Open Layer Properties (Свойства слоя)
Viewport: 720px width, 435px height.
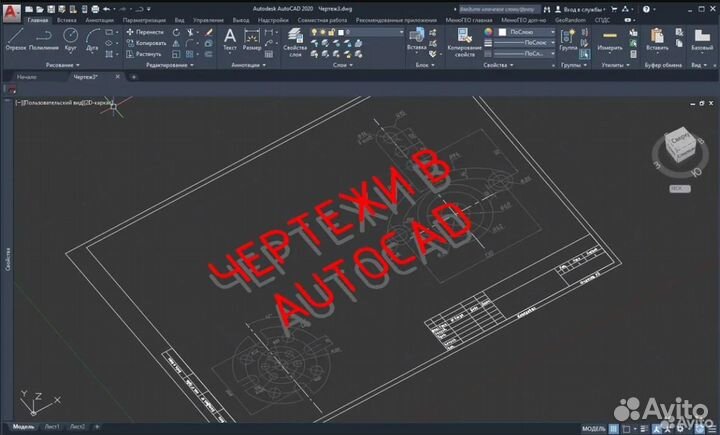tap(295, 42)
